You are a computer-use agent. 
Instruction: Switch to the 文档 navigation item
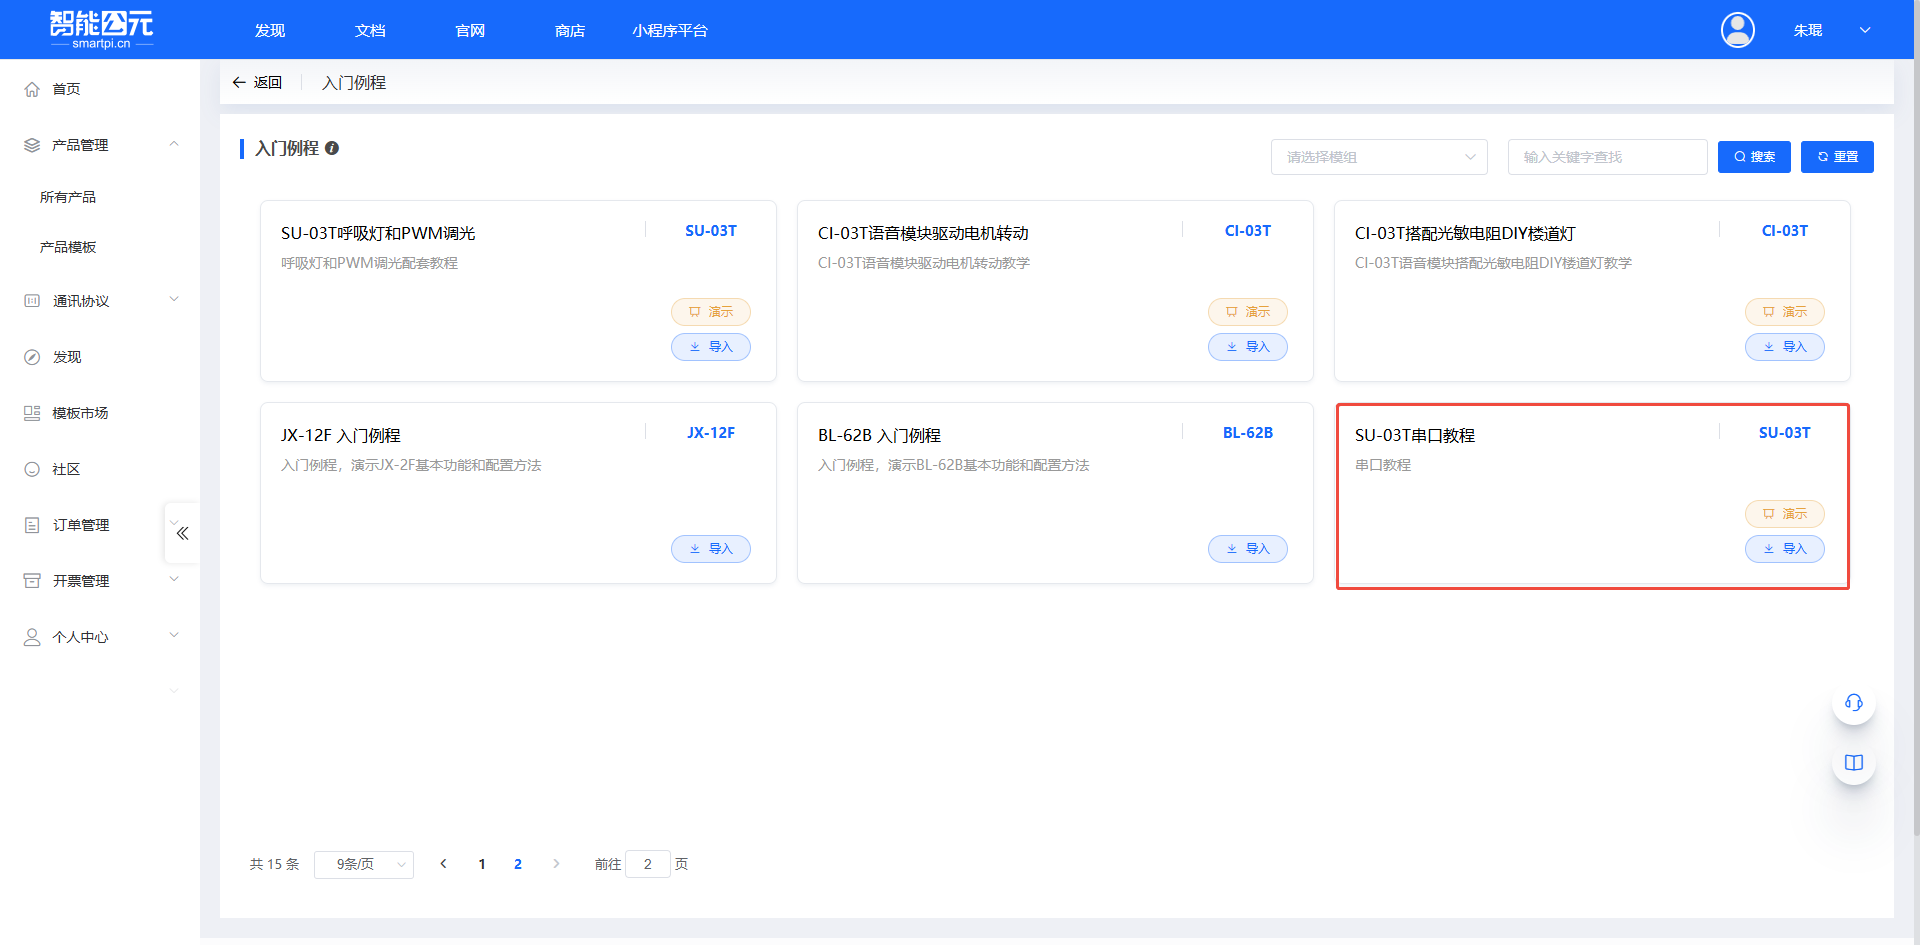pos(369,30)
